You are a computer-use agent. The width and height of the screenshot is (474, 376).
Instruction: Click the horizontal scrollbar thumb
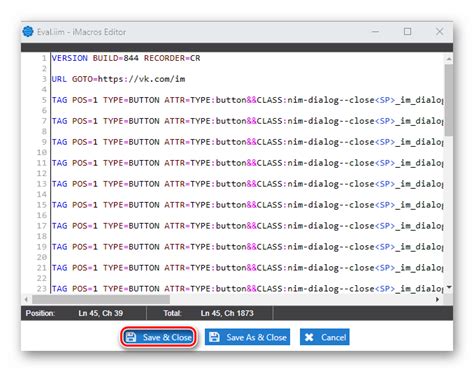[x=101, y=299]
